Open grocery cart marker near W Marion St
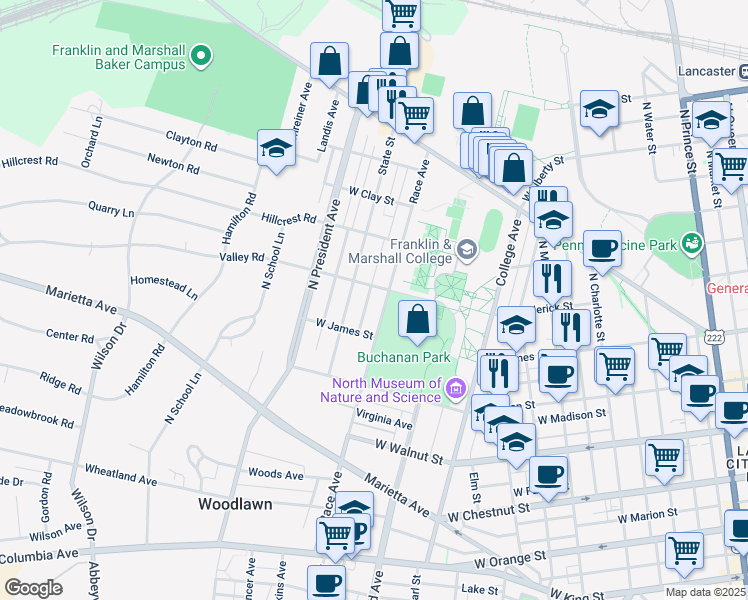This screenshot has height=600, width=748. click(665, 458)
